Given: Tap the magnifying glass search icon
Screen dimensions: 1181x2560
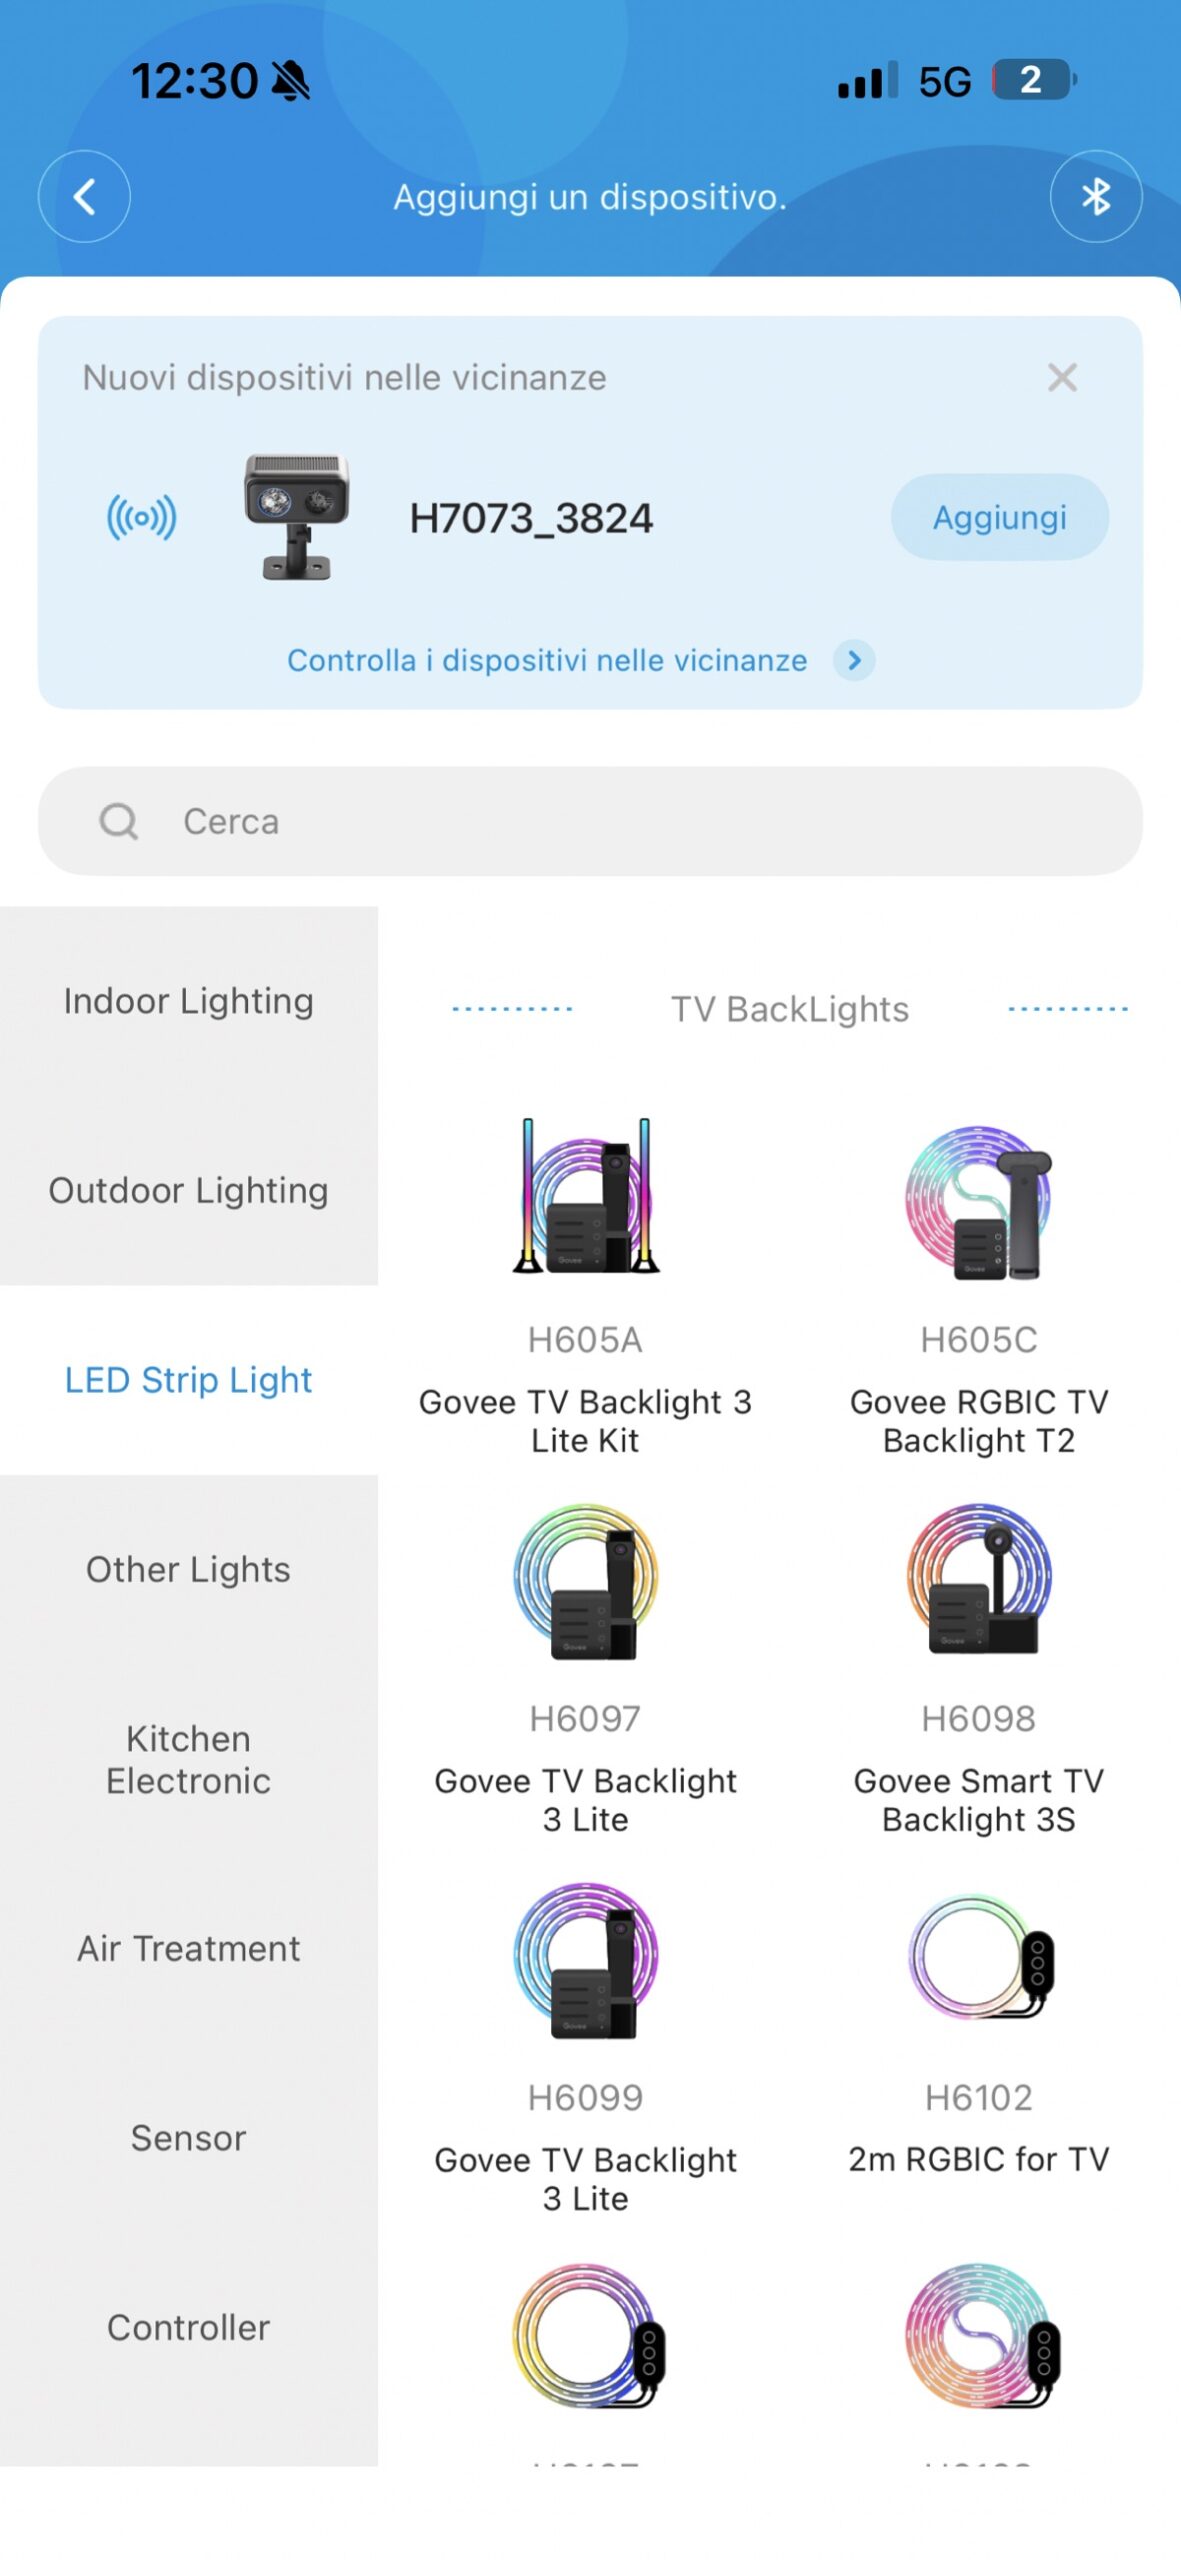Looking at the screenshot, I should [x=118, y=821].
